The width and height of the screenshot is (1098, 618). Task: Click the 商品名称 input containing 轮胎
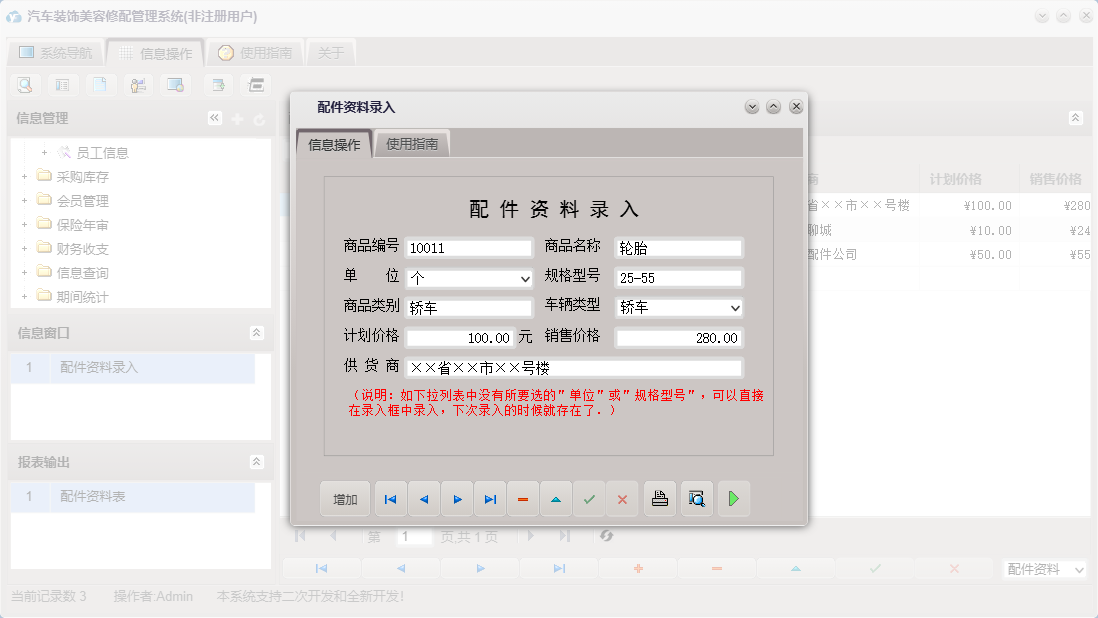(x=678, y=247)
